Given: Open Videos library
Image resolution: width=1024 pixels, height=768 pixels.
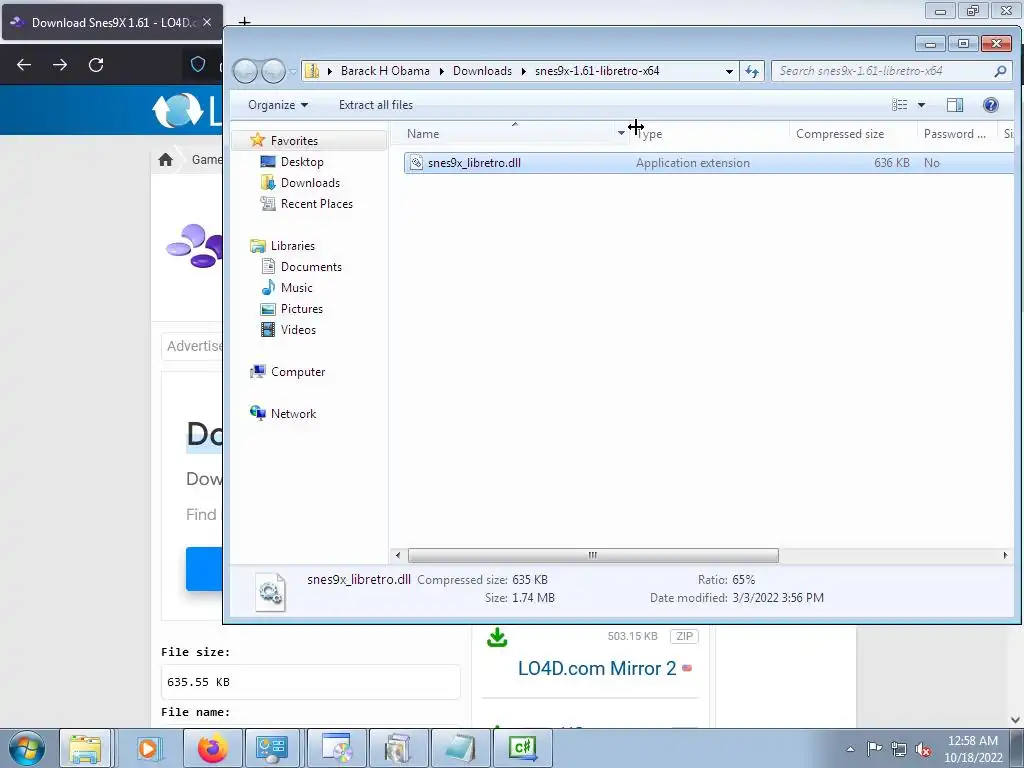Looking at the screenshot, I should 298,330.
